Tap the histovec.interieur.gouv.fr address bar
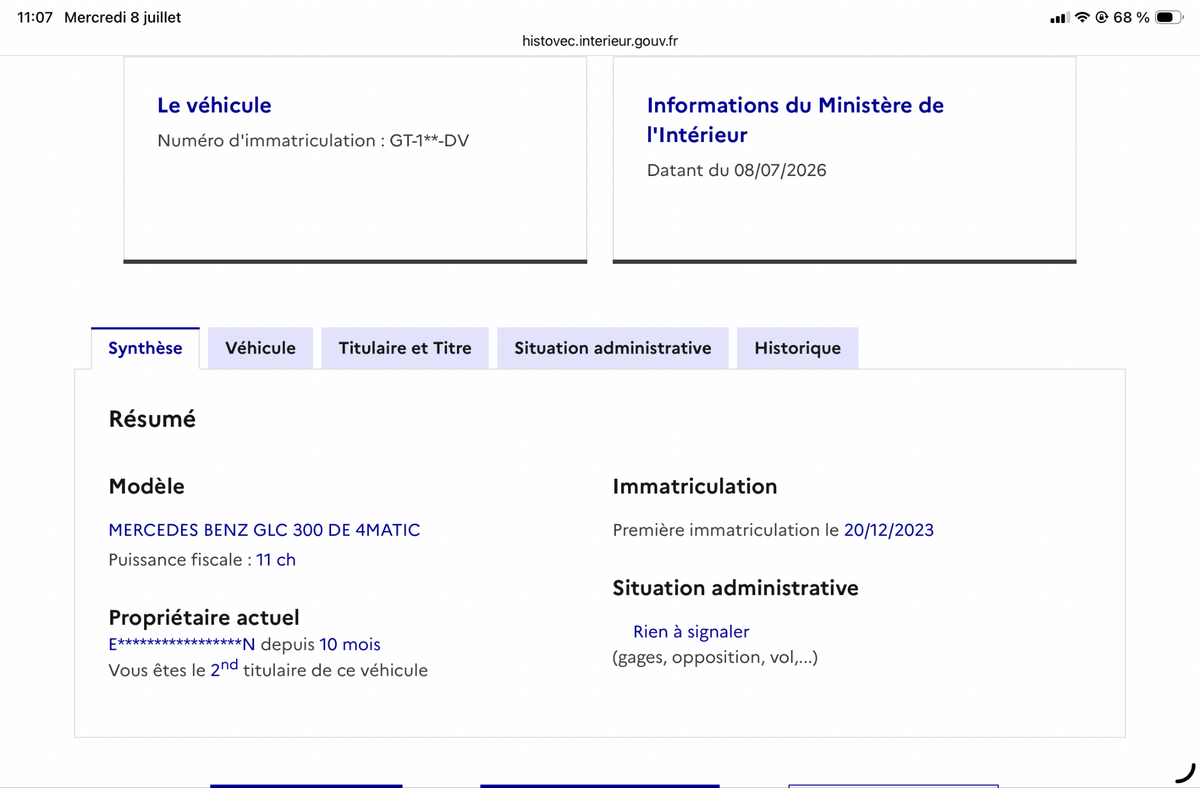 coord(600,41)
